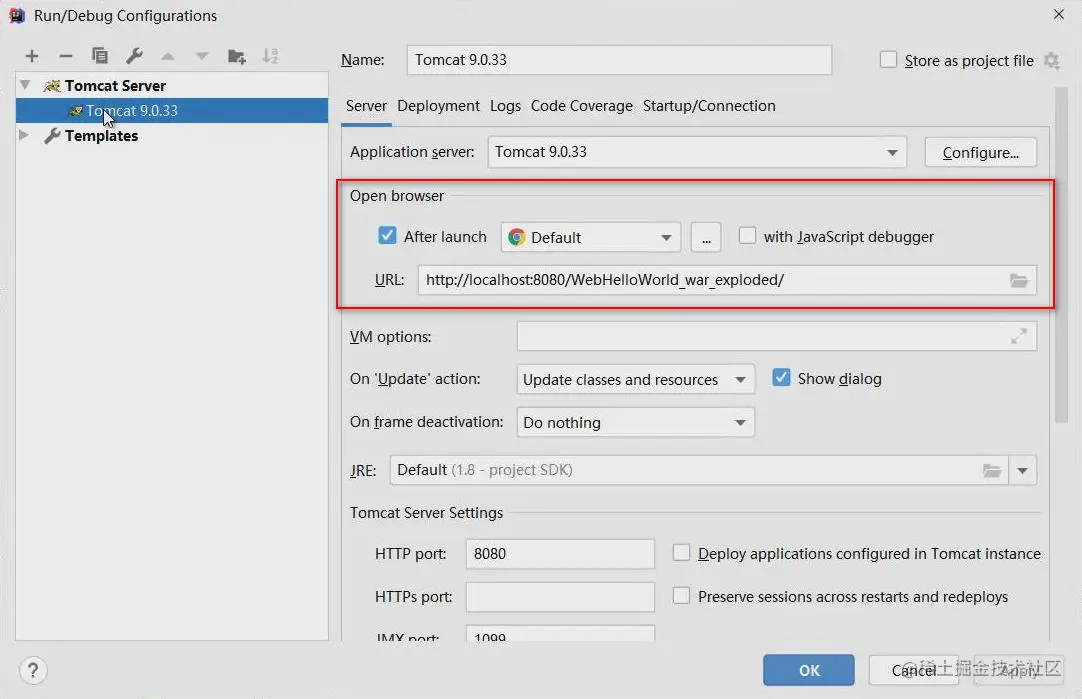
Task: Enable with JavaScript debugger checkbox
Action: (x=747, y=236)
